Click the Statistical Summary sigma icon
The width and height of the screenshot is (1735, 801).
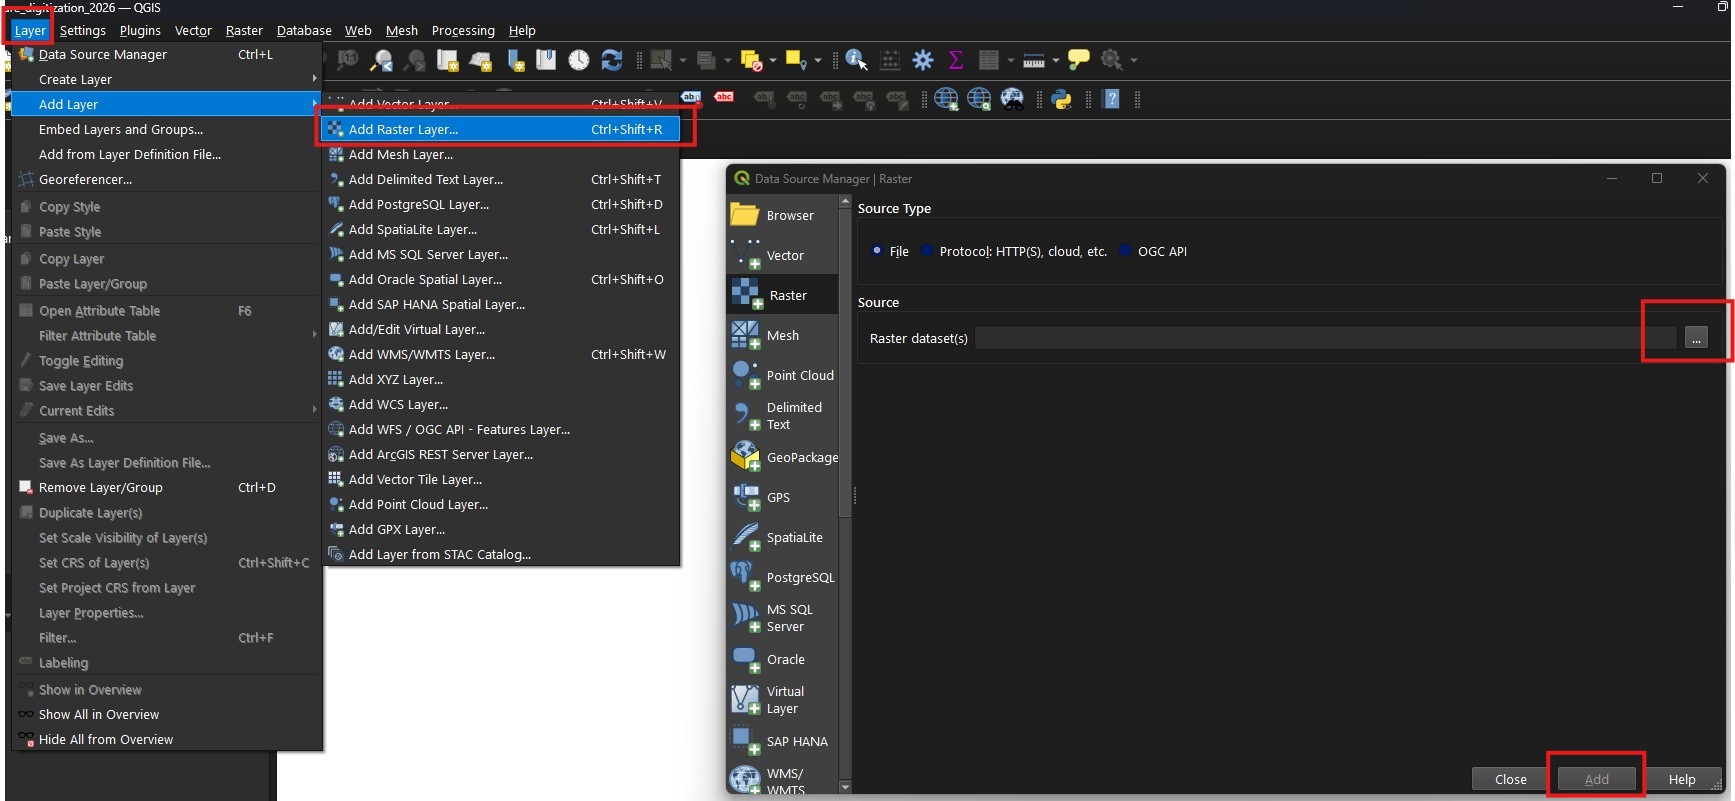[x=956, y=60]
